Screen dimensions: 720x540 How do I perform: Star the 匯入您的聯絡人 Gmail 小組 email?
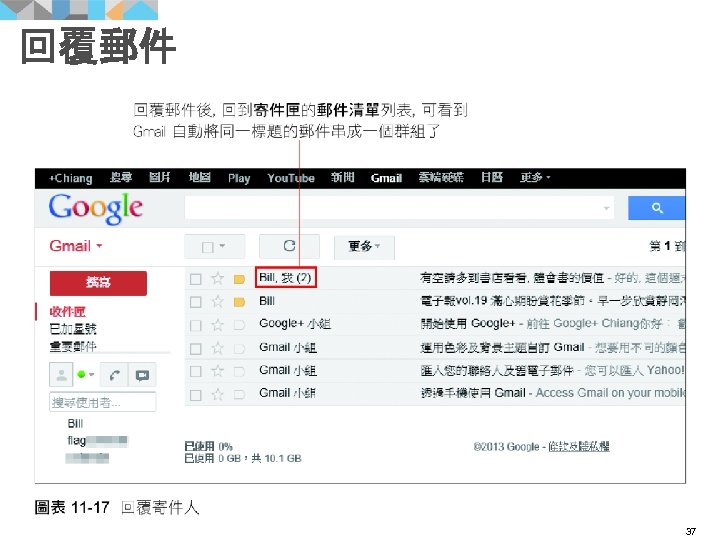(218, 371)
